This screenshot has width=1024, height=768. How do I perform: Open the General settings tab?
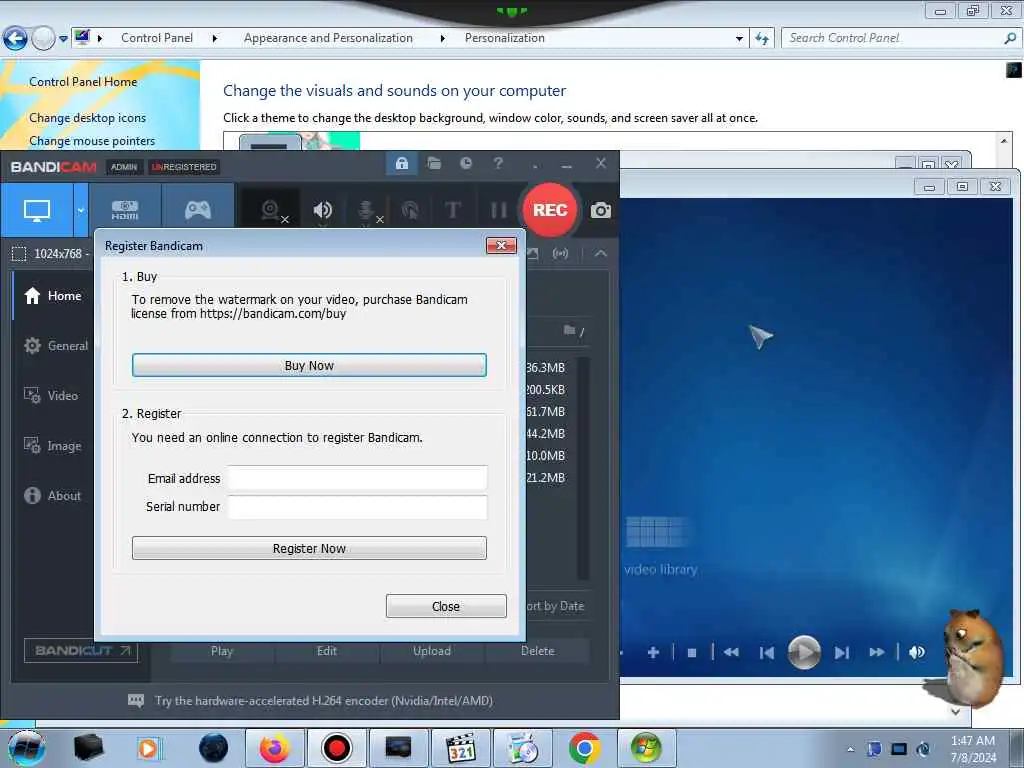(56, 345)
